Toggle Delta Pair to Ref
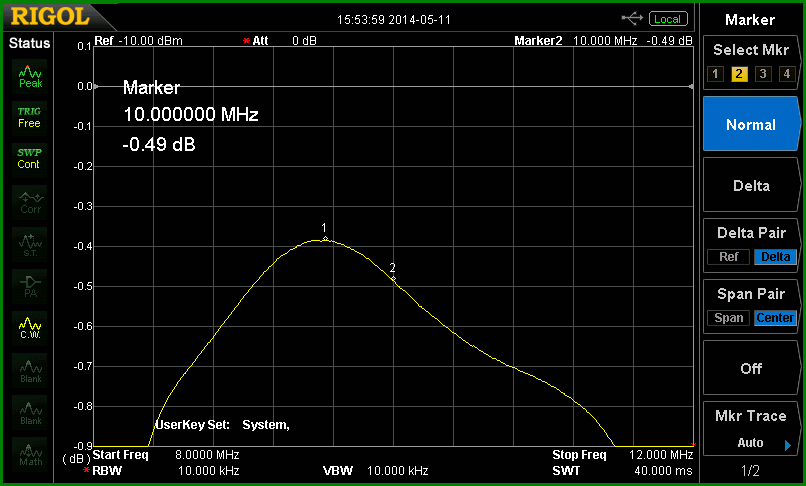 (729, 257)
